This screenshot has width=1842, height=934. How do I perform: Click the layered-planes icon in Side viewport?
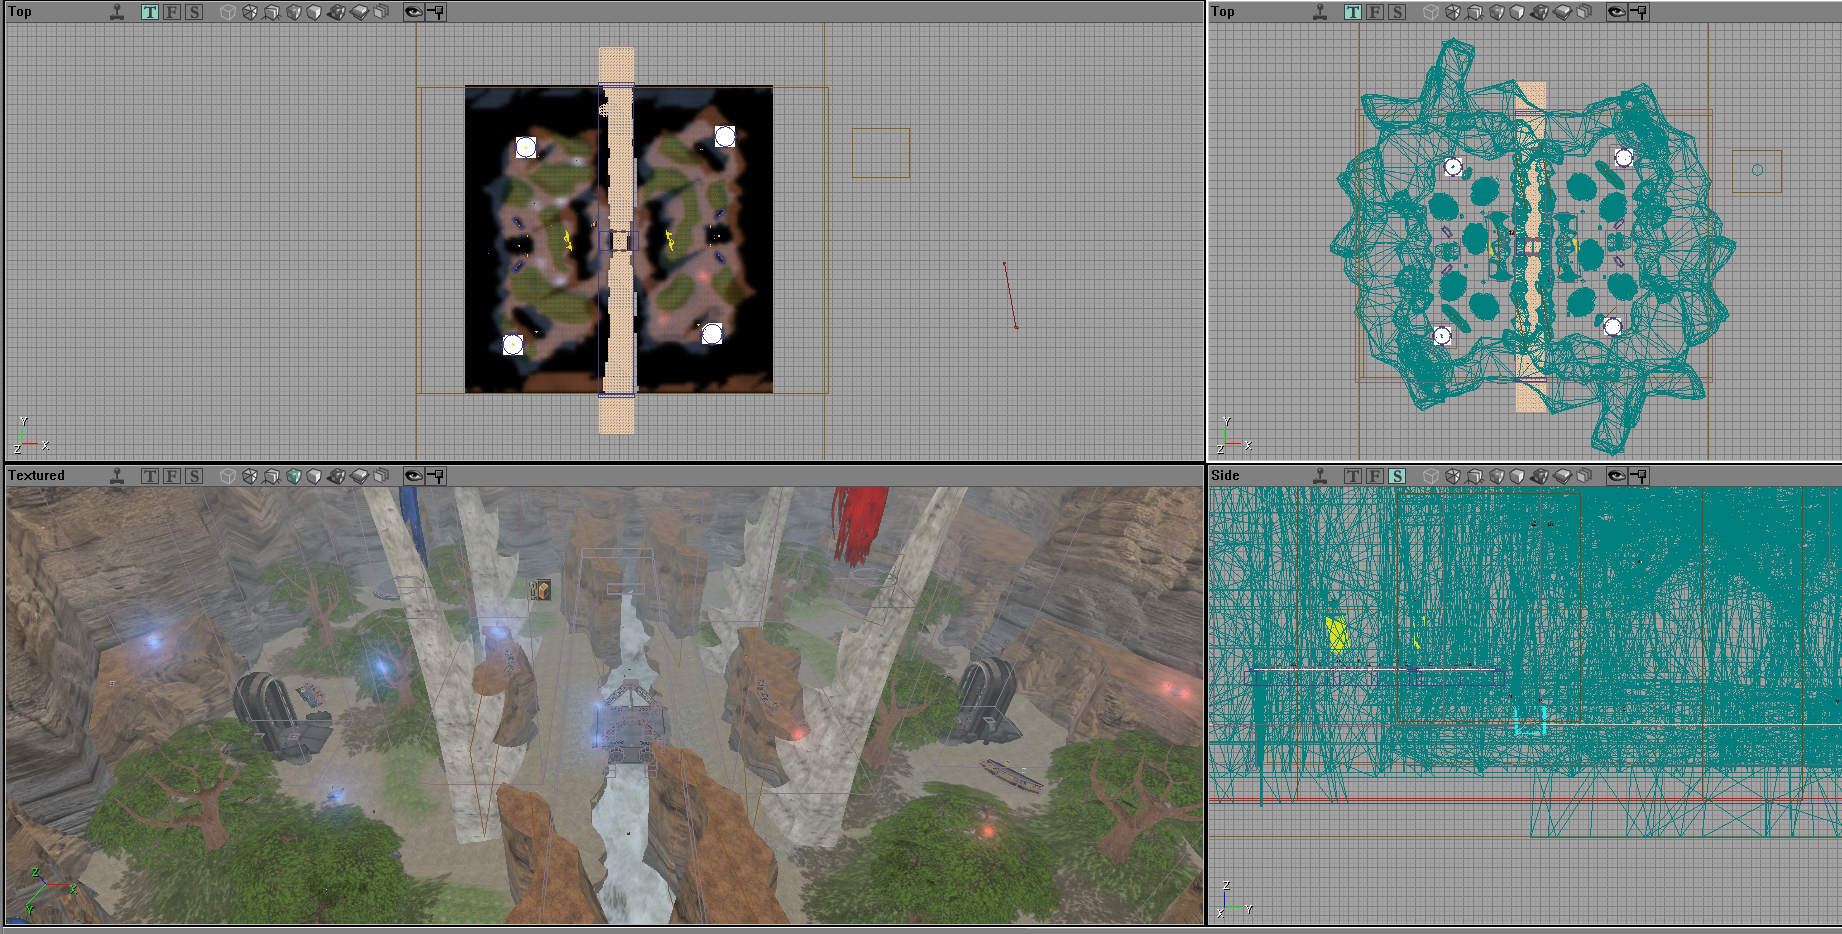[1563, 476]
